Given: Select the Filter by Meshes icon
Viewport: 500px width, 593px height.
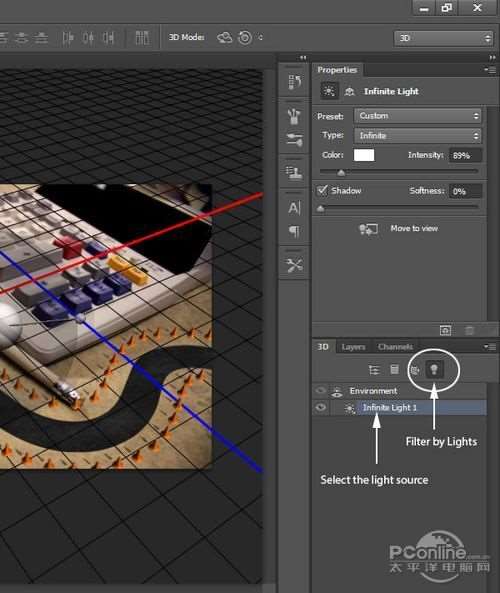Looking at the screenshot, I should coord(394,369).
